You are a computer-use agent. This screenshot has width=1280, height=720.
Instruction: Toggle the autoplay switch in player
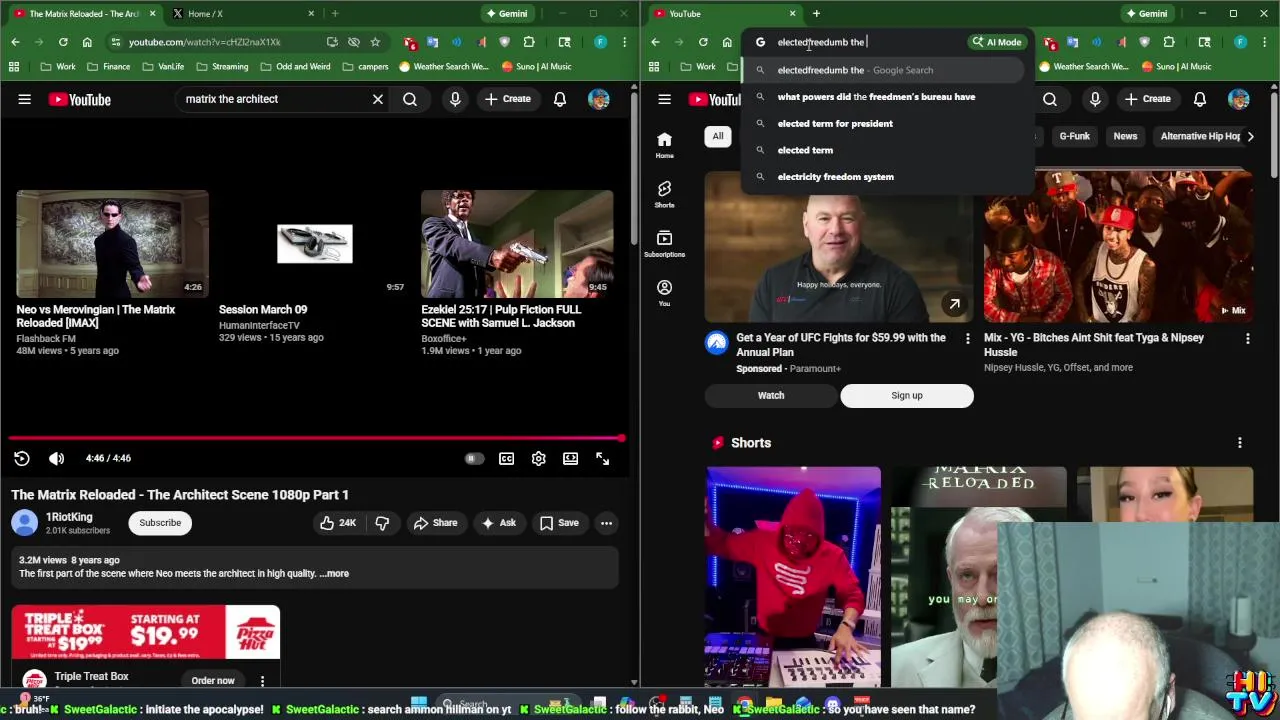(x=474, y=458)
